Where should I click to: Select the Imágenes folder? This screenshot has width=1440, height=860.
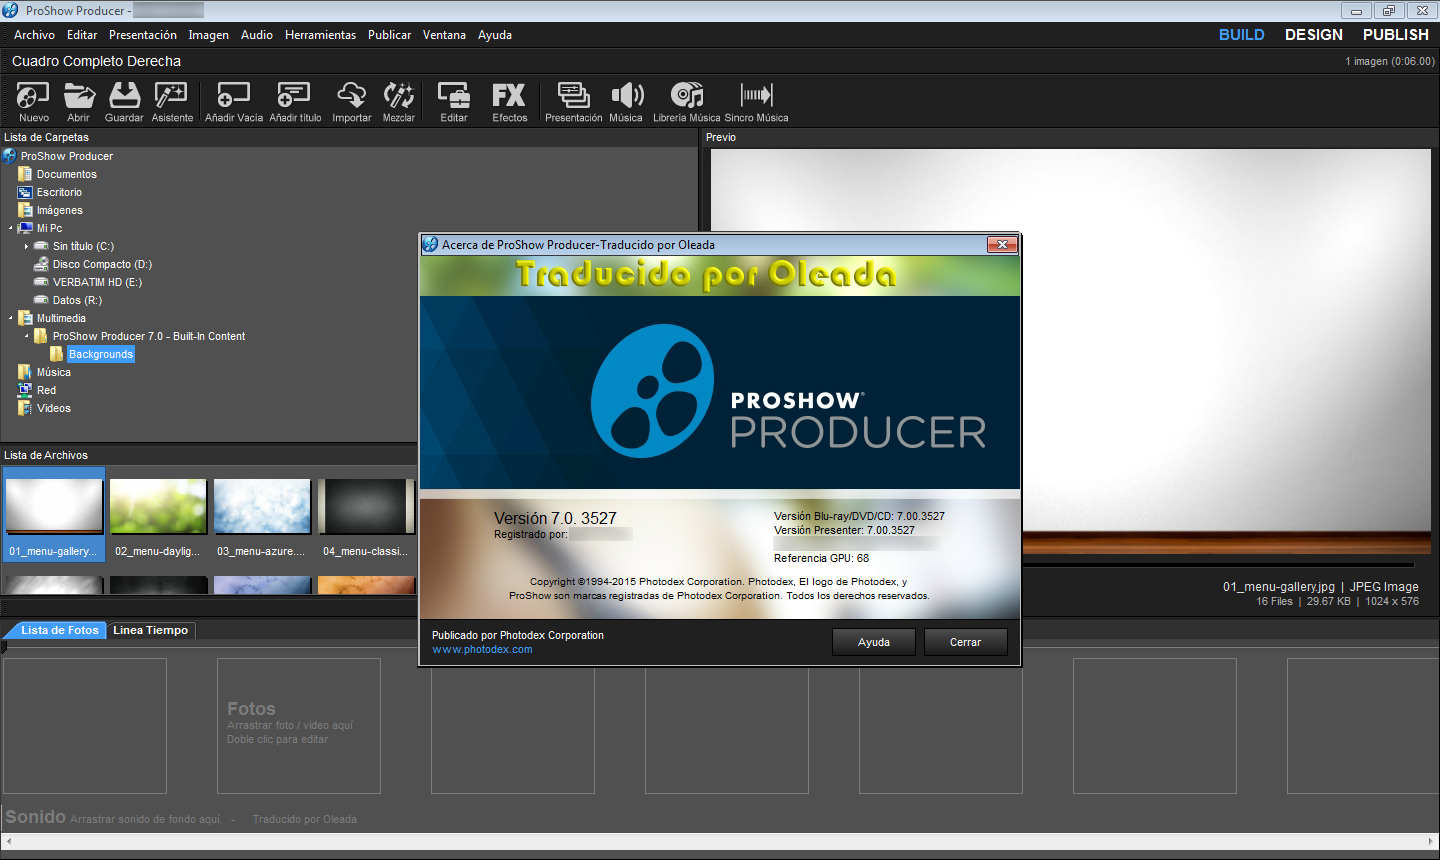[x=60, y=210]
